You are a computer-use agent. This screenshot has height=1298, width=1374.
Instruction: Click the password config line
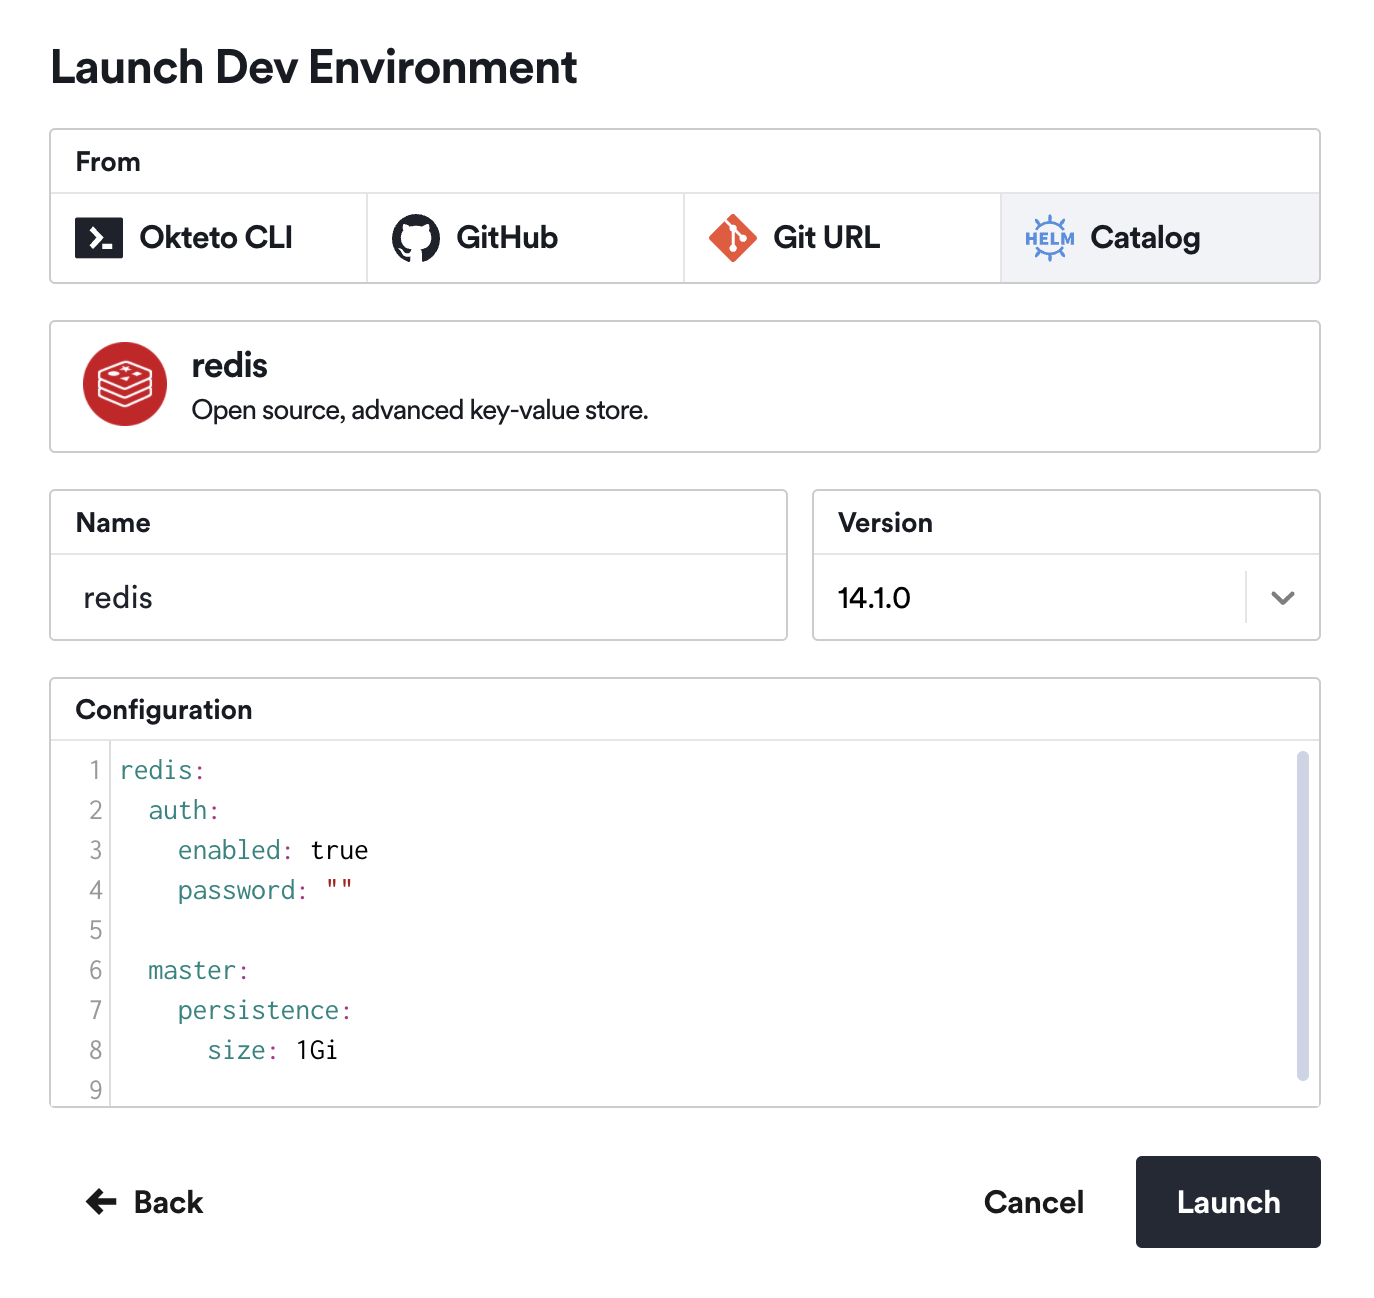tap(265, 890)
